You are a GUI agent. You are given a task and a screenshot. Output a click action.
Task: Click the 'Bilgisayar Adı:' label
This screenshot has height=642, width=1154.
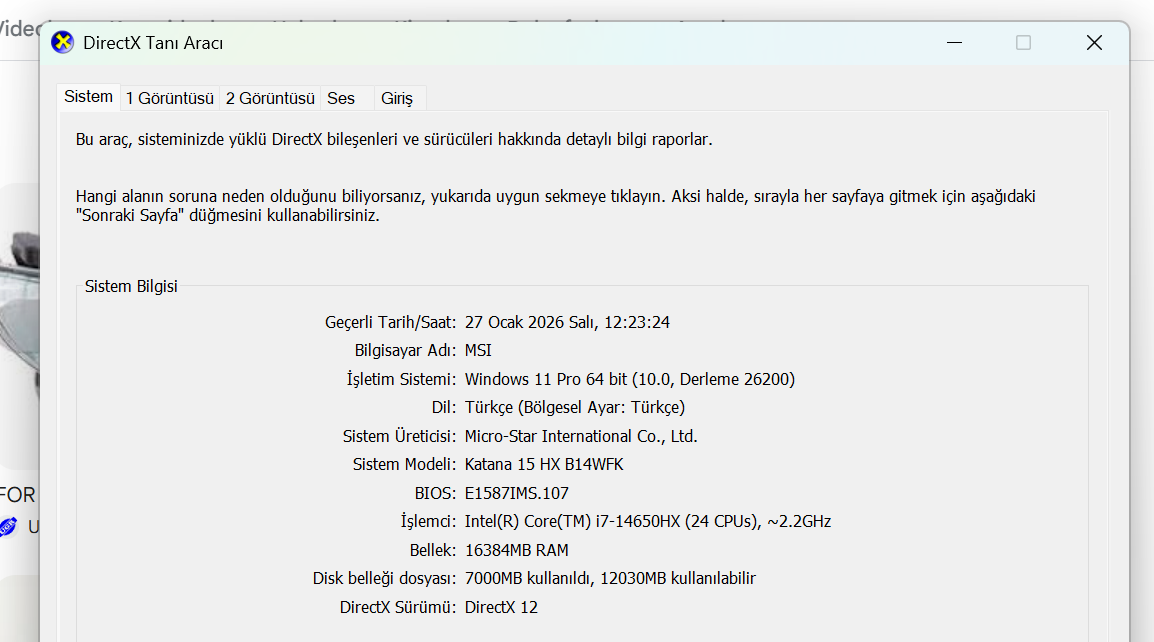point(405,350)
